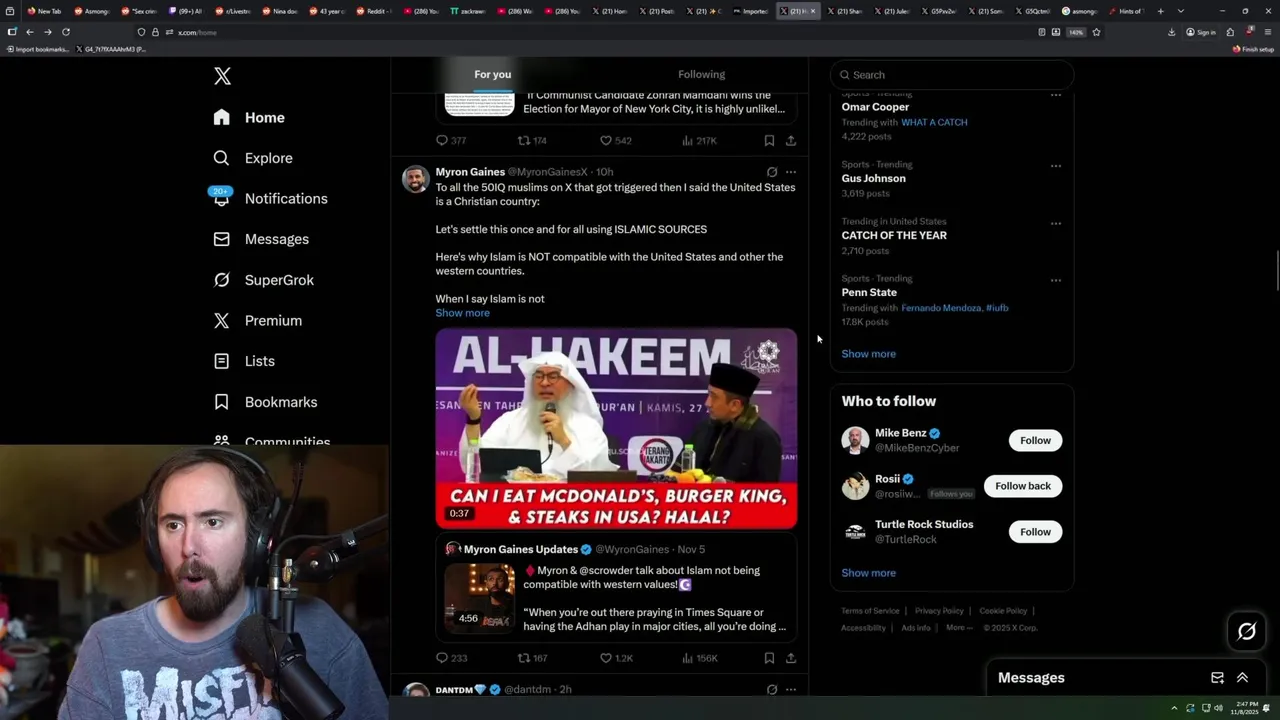The height and width of the screenshot is (720, 1280).
Task: Follow back Rosii
Action: click(x=1023, y=486)
